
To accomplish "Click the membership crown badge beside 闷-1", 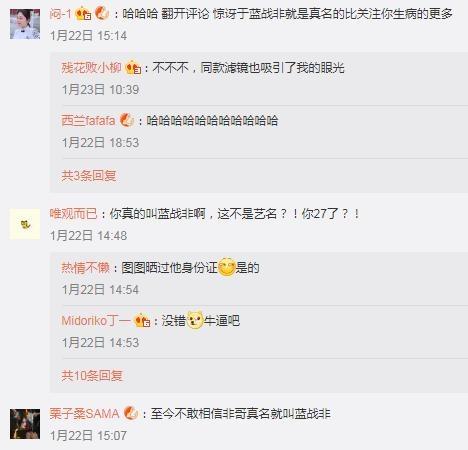I will coord(83,14).
